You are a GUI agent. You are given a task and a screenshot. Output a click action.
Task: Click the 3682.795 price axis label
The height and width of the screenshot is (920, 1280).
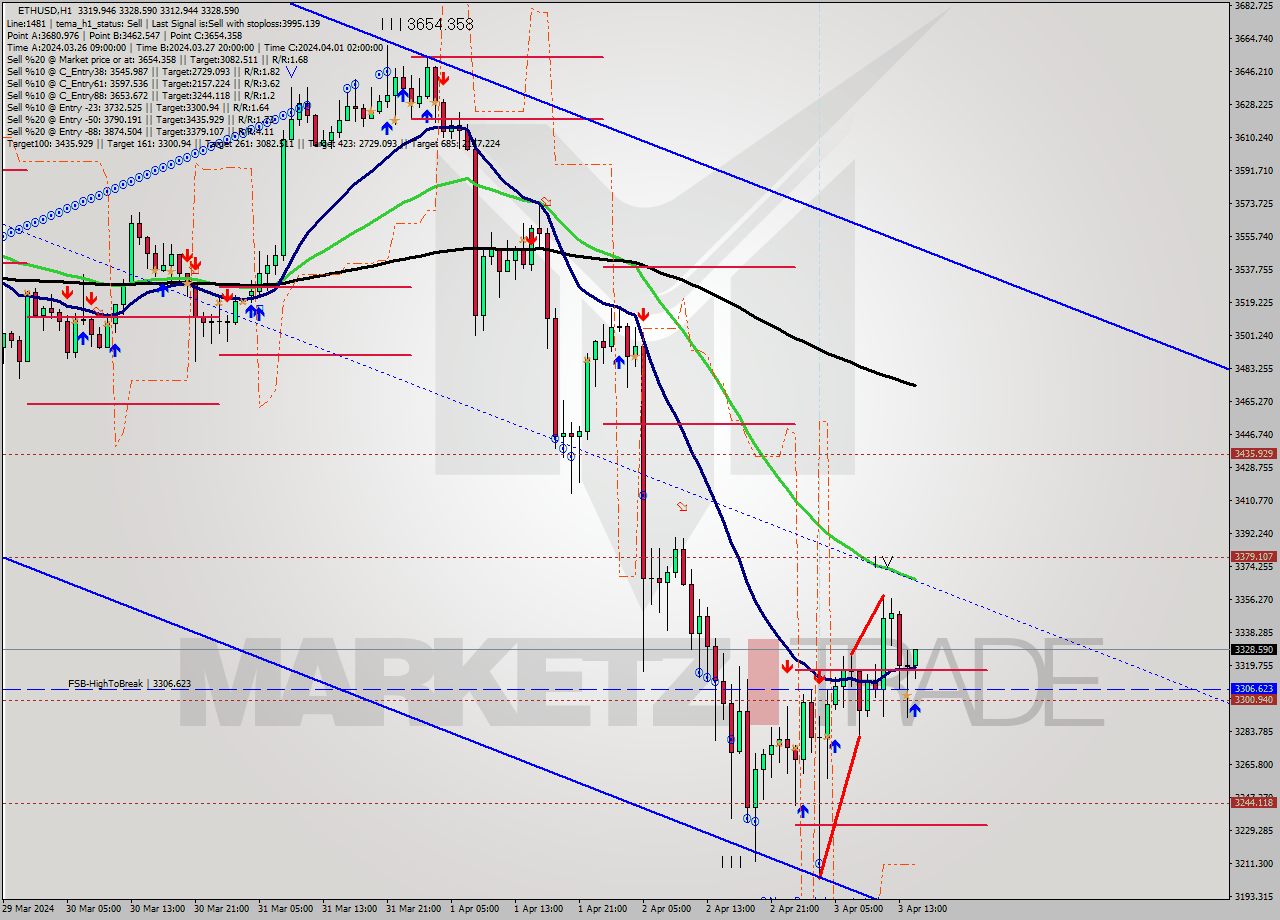coord(1254,6)
